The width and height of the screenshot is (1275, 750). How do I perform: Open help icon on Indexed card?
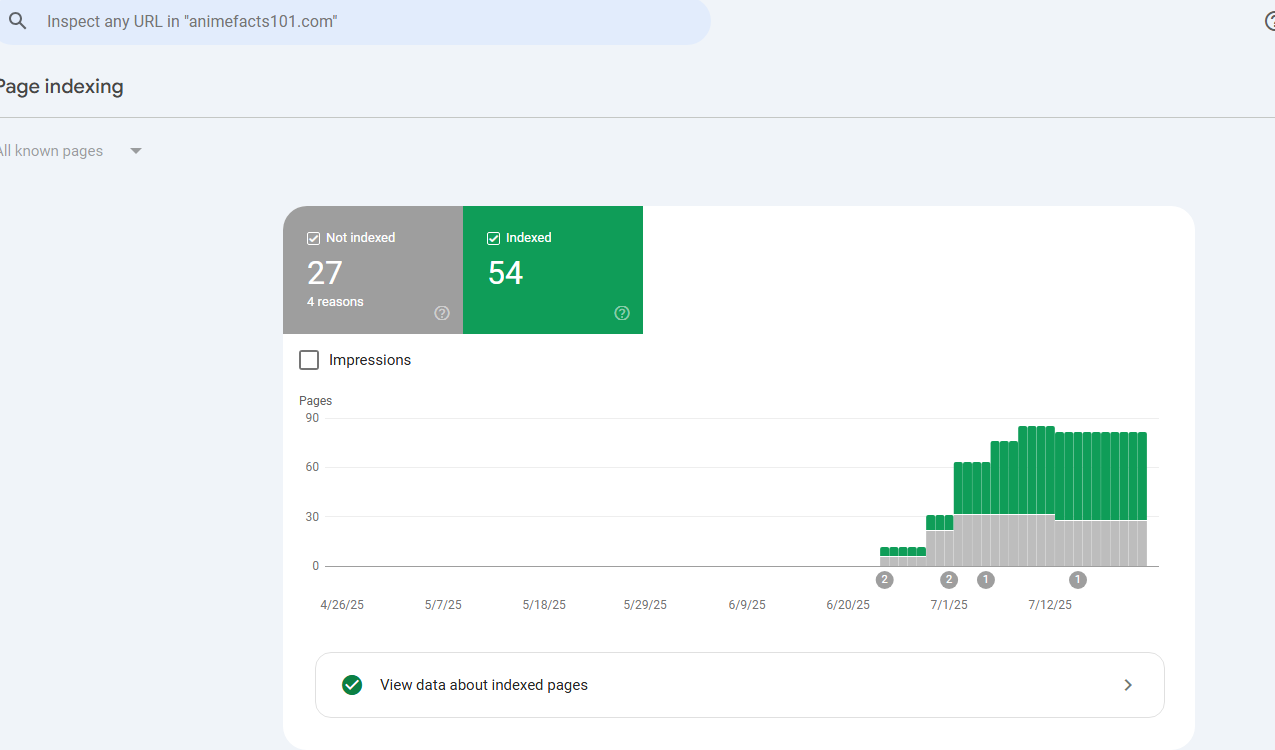622,313
